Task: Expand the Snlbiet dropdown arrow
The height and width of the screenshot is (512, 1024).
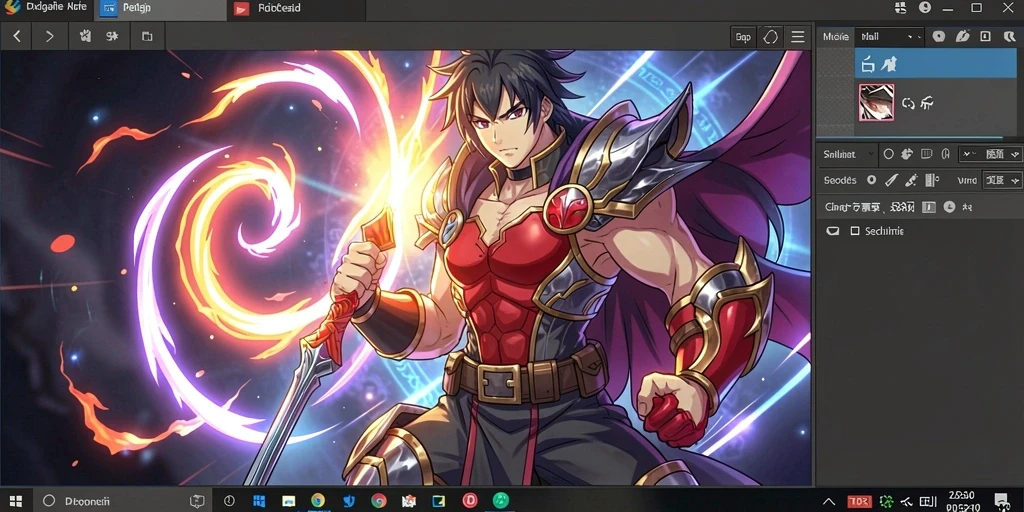Action: 869,155
